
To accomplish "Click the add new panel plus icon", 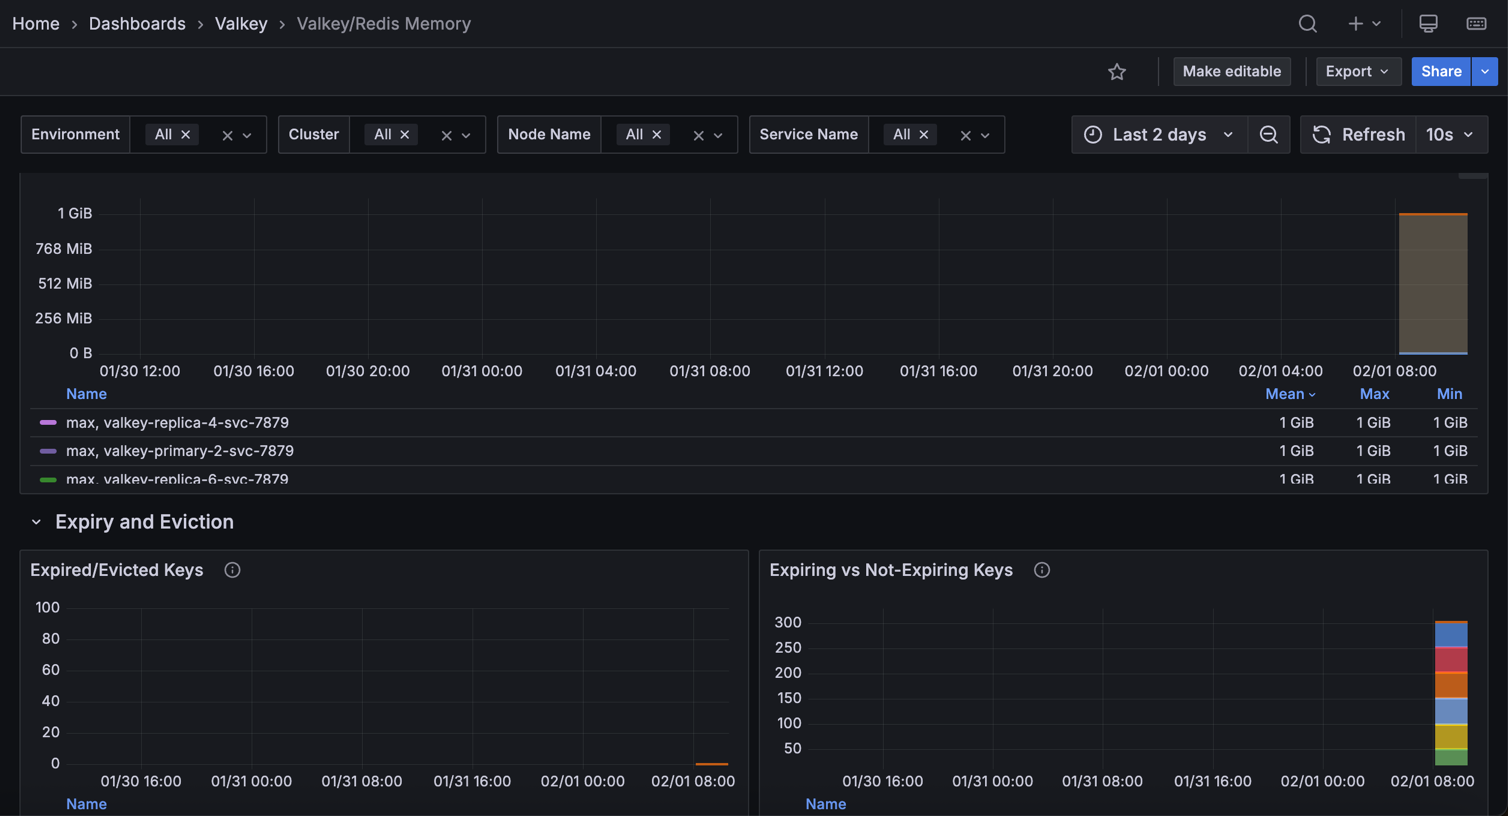I will (x=1355, y=23).
